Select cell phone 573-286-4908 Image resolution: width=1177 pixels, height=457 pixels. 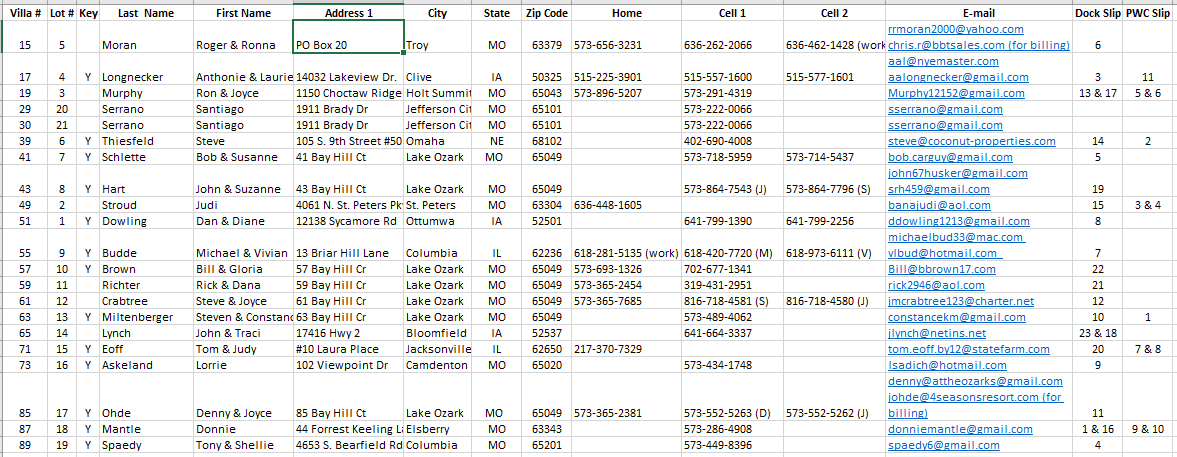pyautogui.click(x=733, y=429)
